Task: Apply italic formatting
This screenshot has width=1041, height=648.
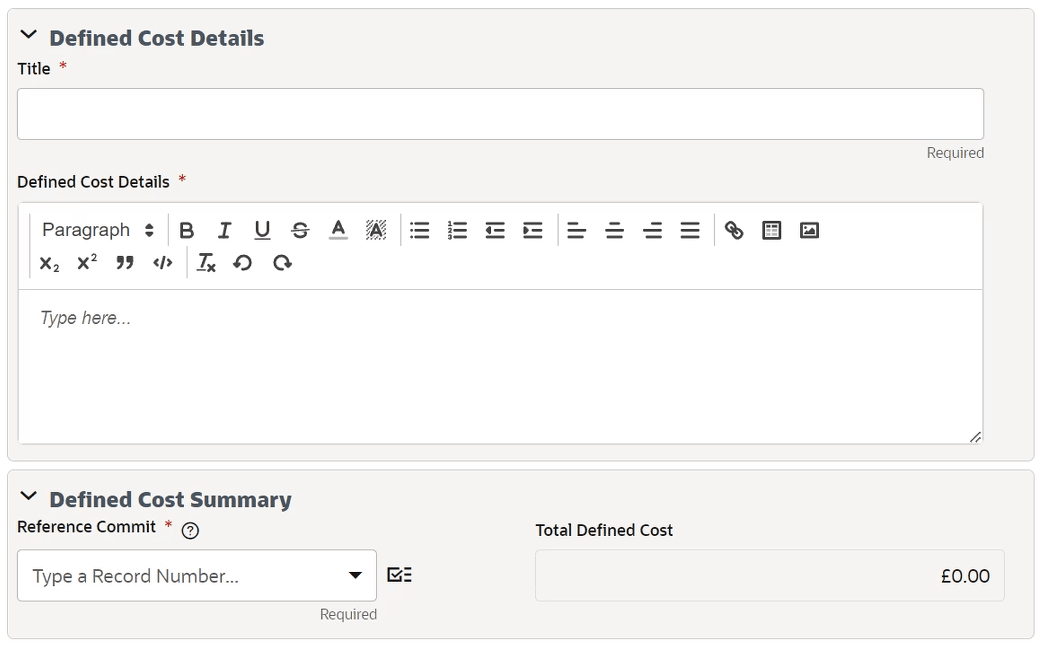Action: 224,230
